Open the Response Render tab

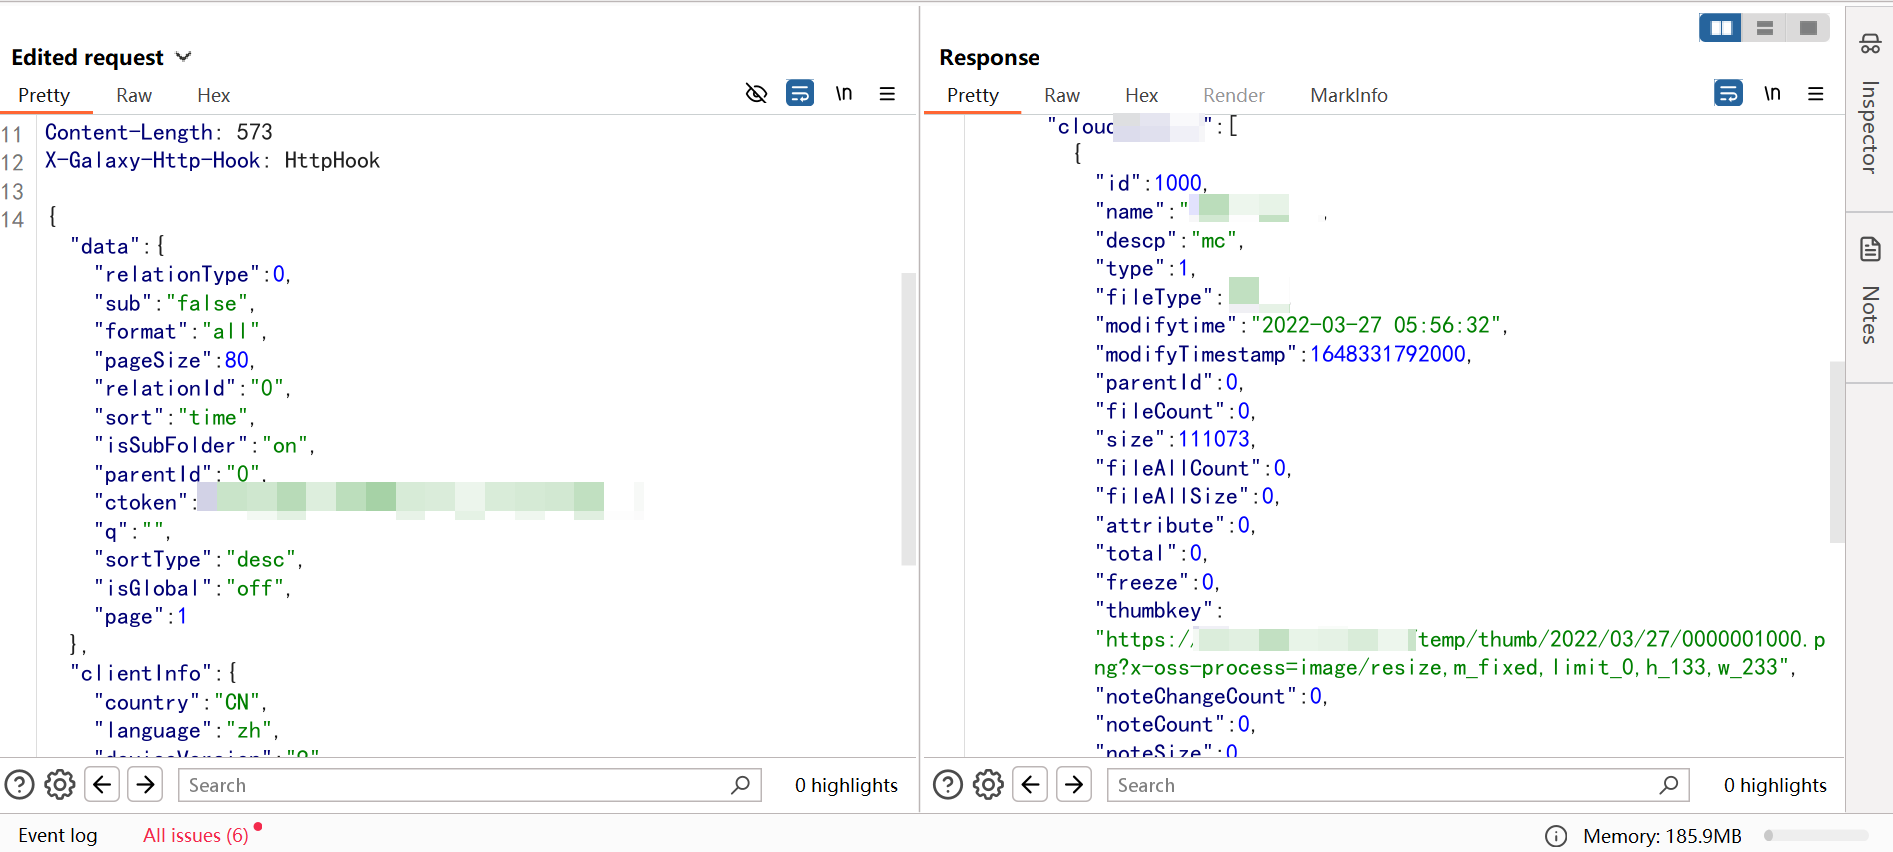[1234, 95]
